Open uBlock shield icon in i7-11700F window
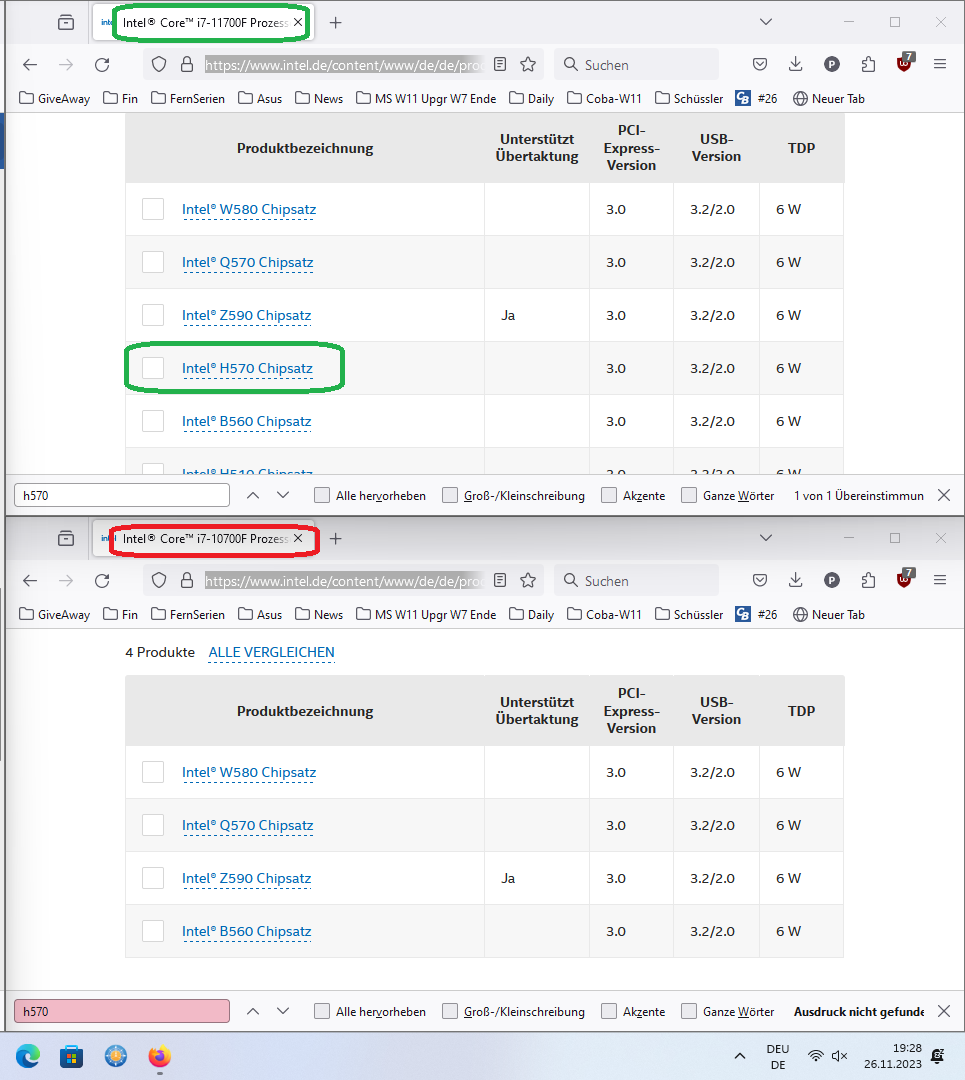Viewport: 965px width, 1080px height. click(904, 63)
